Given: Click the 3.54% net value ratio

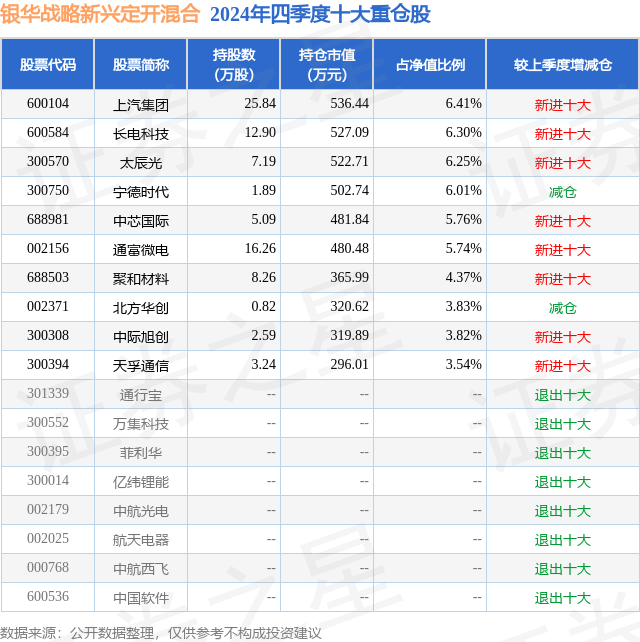Looking at the screenshot, I should pyautogui.click(x=463, y=365).
